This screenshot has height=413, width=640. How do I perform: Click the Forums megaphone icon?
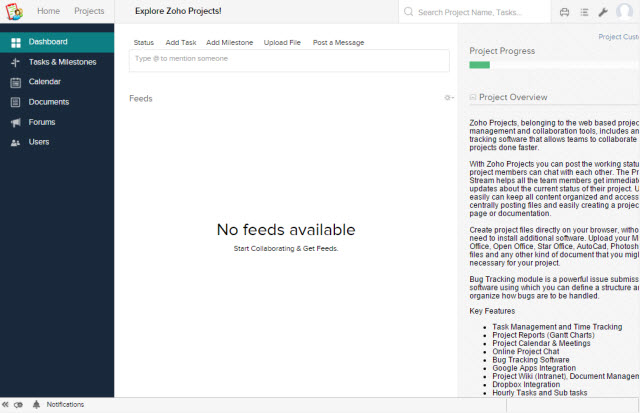(16, 122)
